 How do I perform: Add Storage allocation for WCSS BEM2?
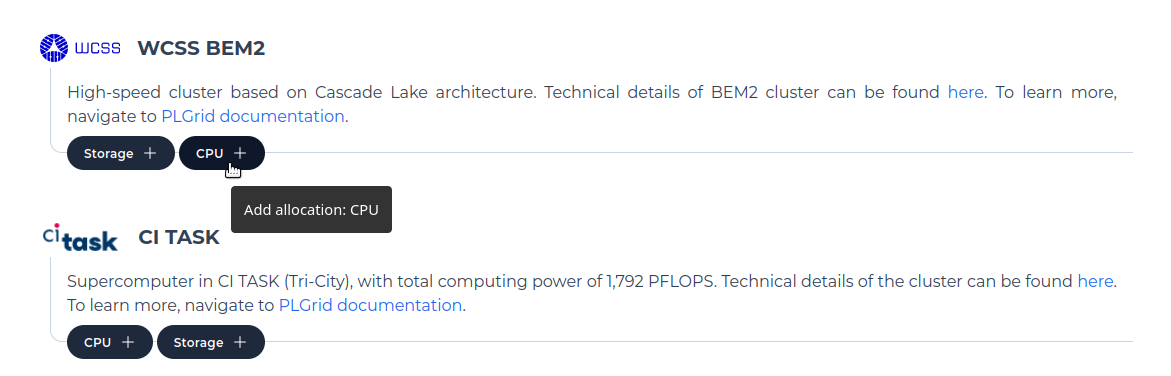click(x=121, y=153)
